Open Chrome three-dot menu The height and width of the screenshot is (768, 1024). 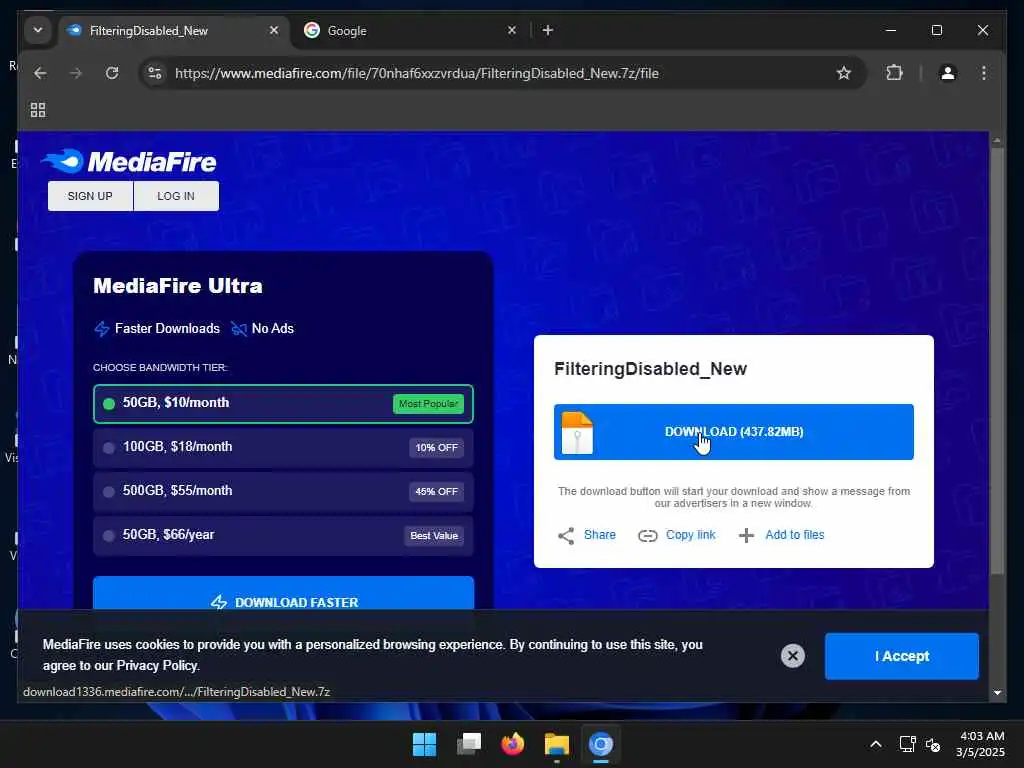tap(984, 73)
